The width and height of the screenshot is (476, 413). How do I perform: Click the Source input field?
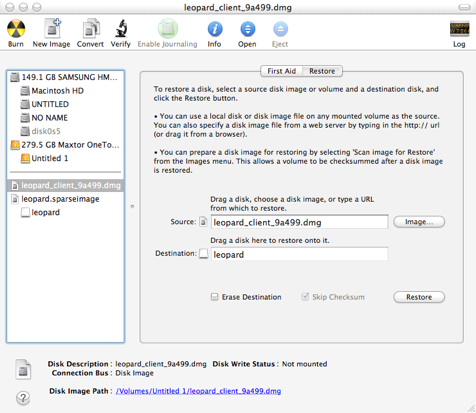pyautogui.click(x=299, y=222)
